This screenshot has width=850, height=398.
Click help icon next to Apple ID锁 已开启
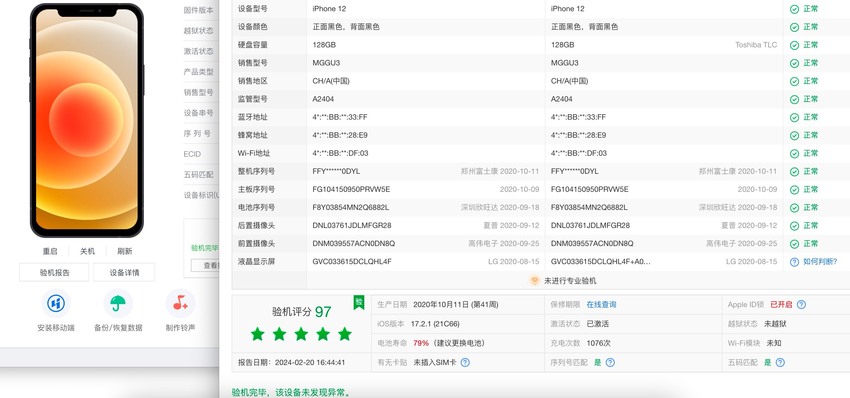tap(801, 305)
